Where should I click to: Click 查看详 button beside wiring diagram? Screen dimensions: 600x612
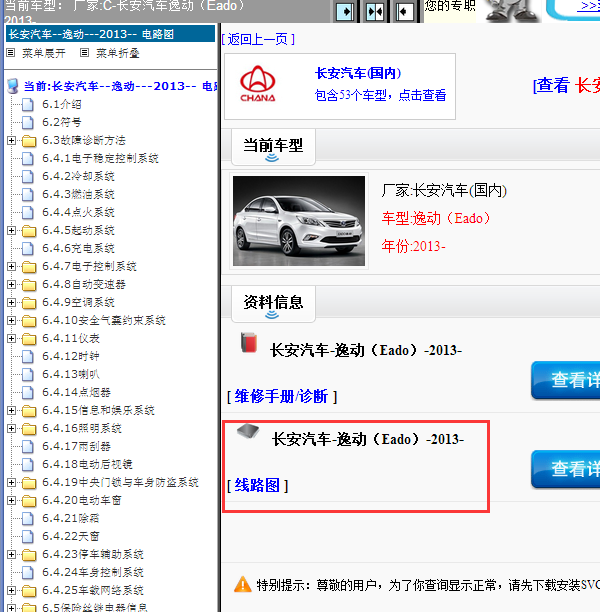pyautogui.click(x=566, y=469)
